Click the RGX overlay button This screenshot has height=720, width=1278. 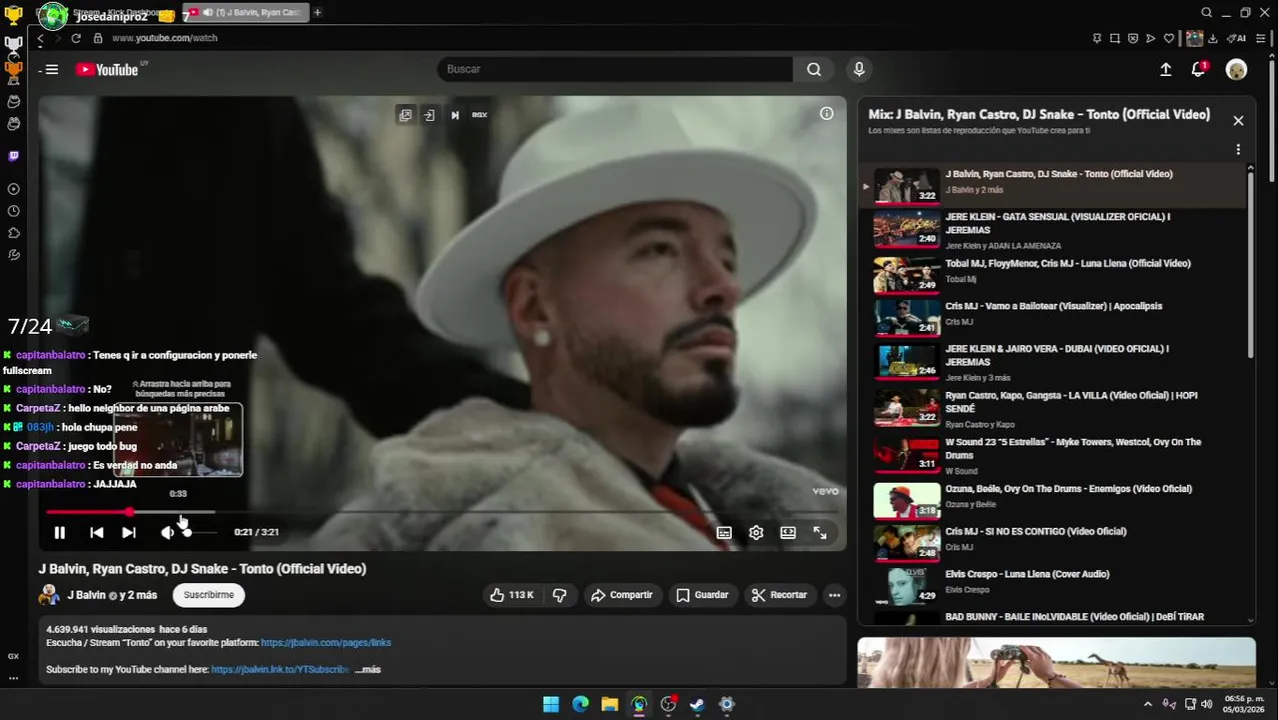point(480,115)
